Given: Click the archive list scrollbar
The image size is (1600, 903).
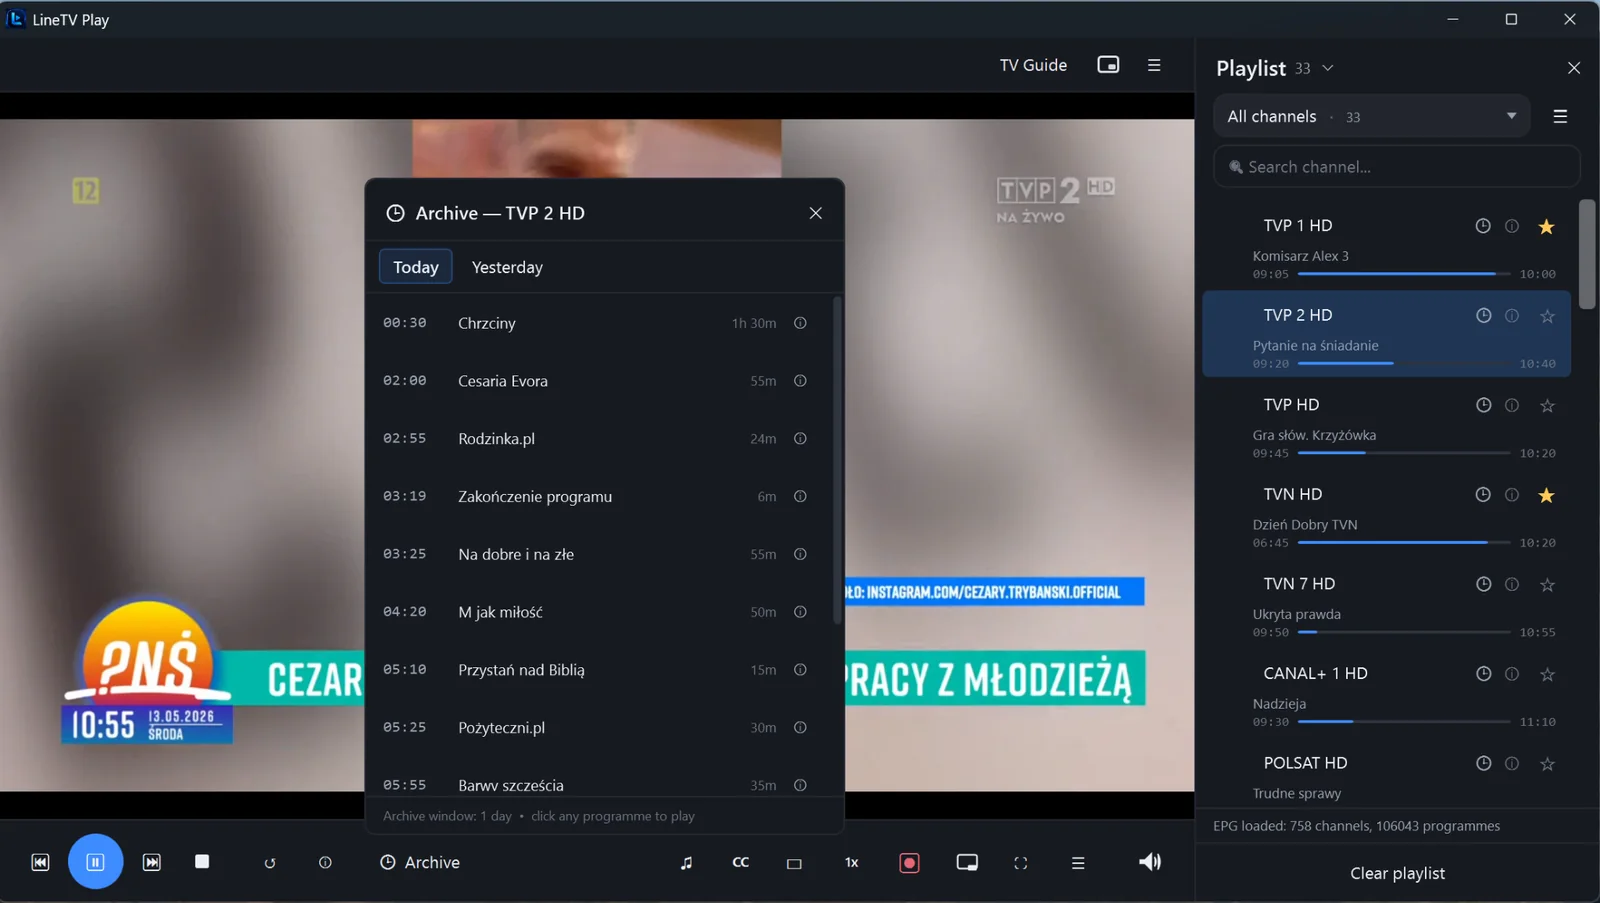Looking at the screenshot, I should pos(837,460).
